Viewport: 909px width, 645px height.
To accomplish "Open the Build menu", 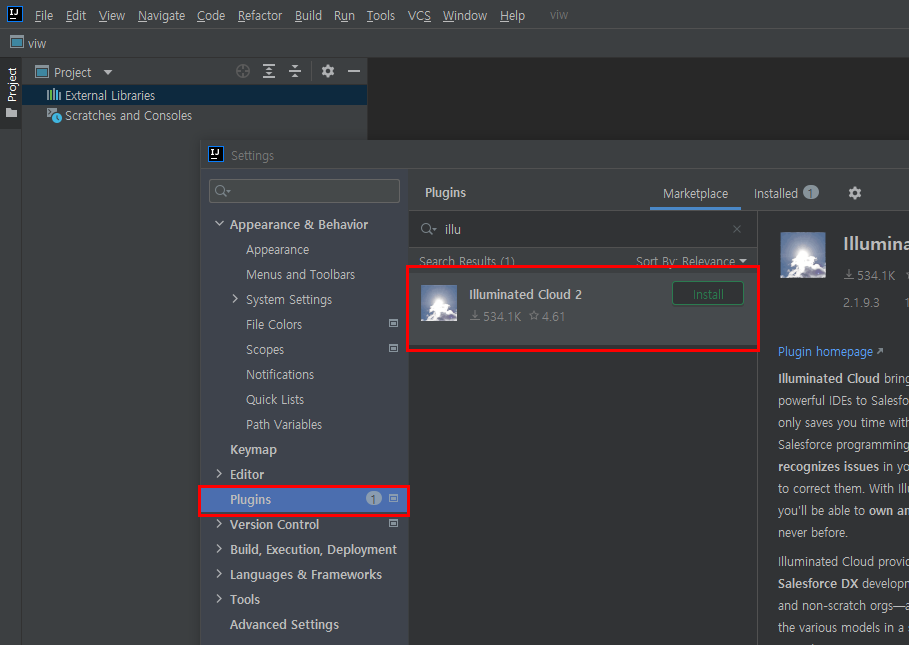I will (308, 16).
